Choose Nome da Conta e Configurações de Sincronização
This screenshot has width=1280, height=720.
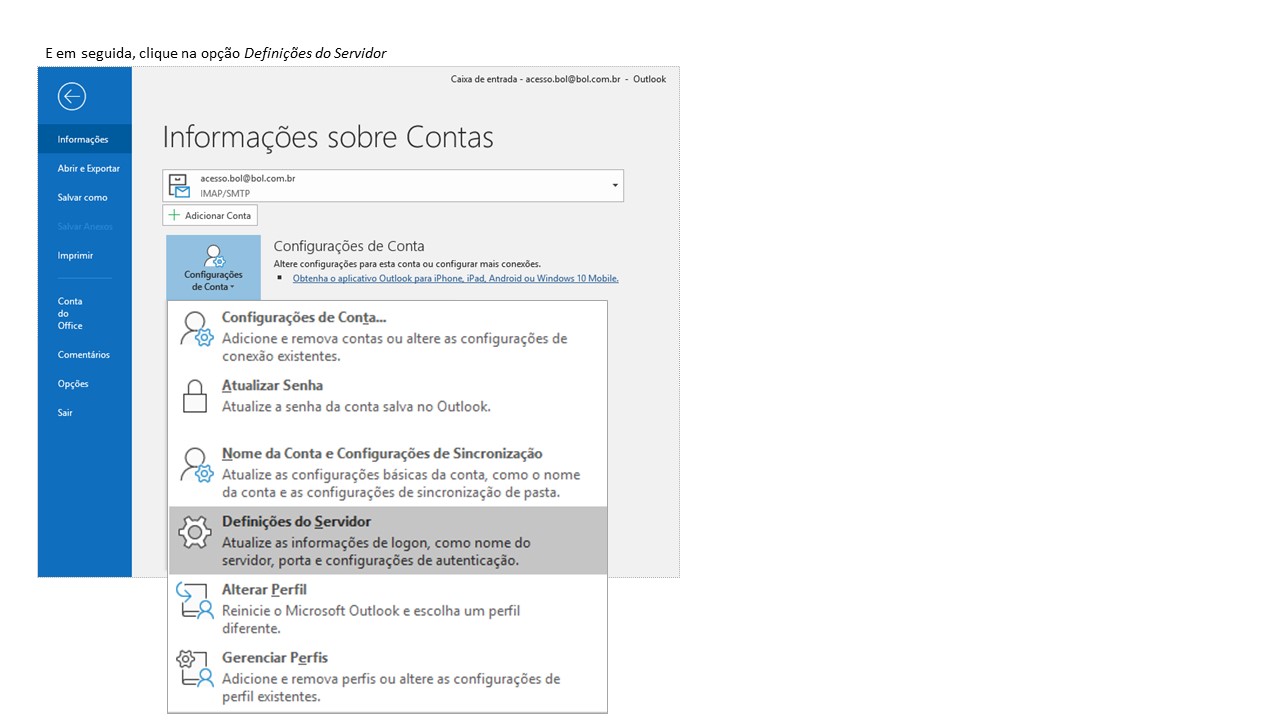[388, 472]
